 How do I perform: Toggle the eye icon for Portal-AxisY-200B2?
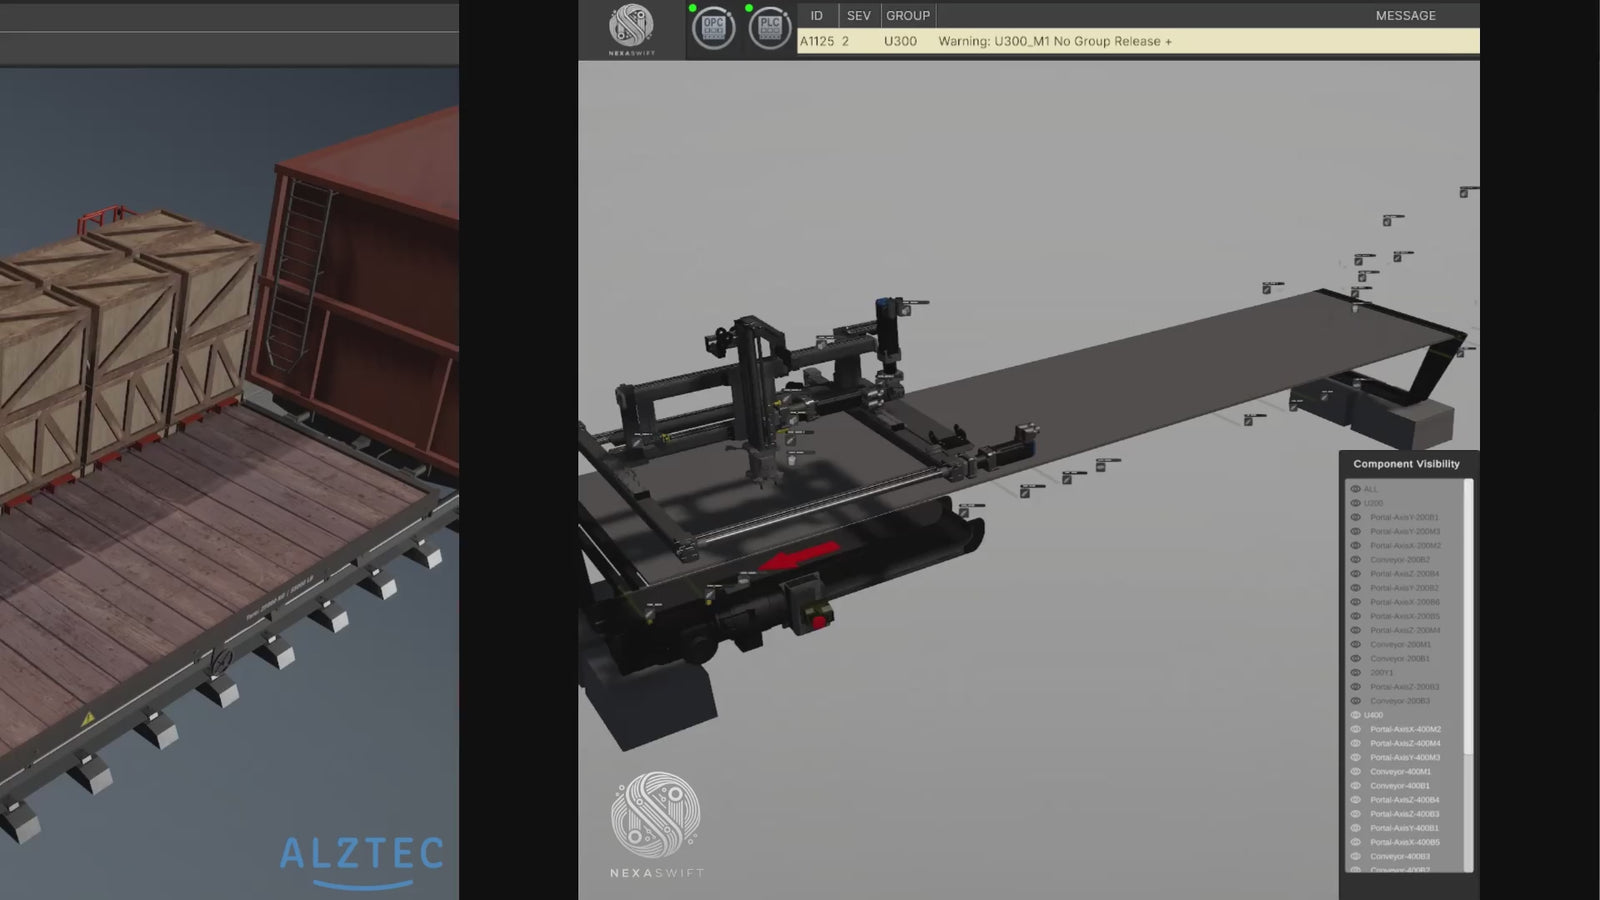[x=1356, y=588]
